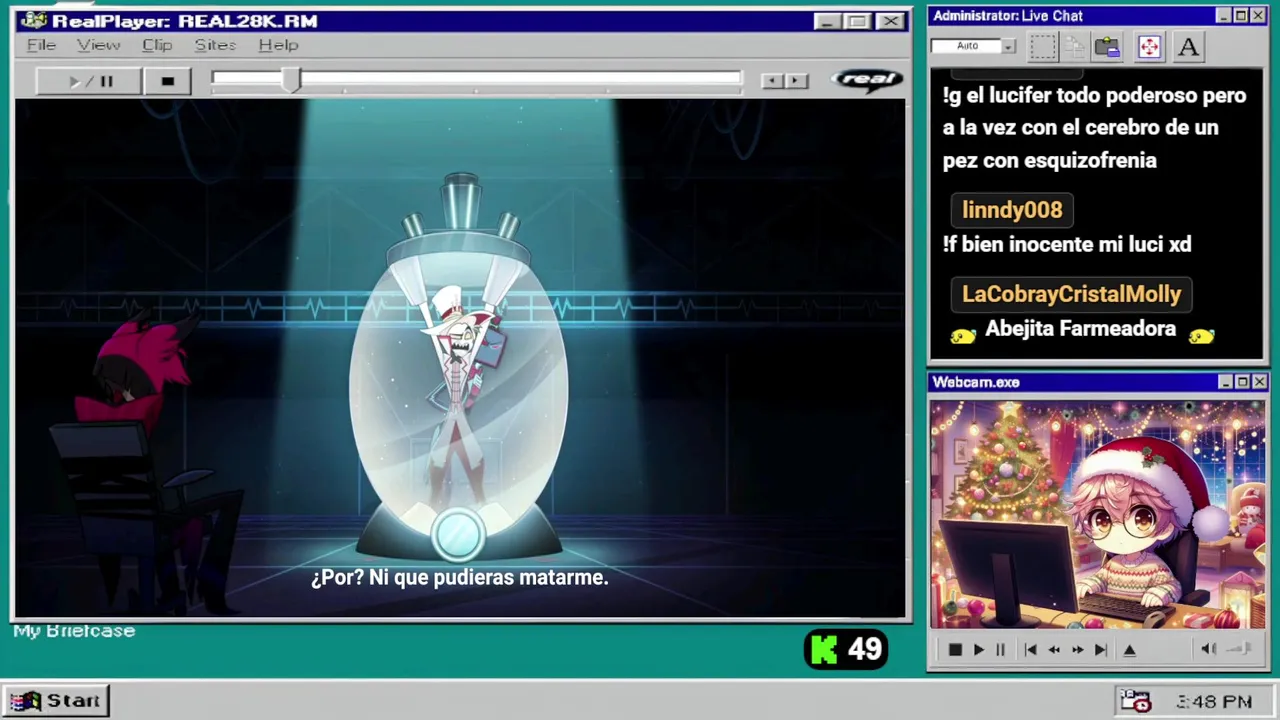Image resolution: width=1280 pixels, height=720 pixels.
Task: Close the Live Chat window
Action: [x=1259, y=16]
